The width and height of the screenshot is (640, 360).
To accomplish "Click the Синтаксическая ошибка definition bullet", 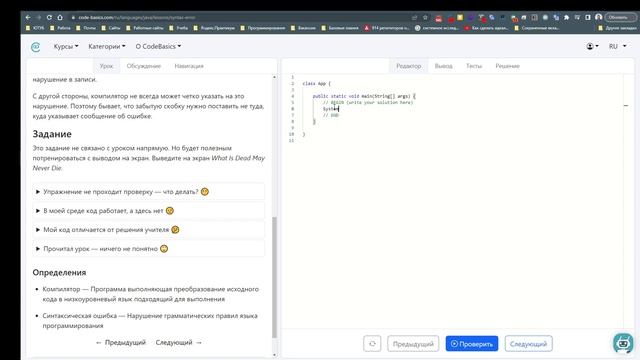I will tap(150, 321).
